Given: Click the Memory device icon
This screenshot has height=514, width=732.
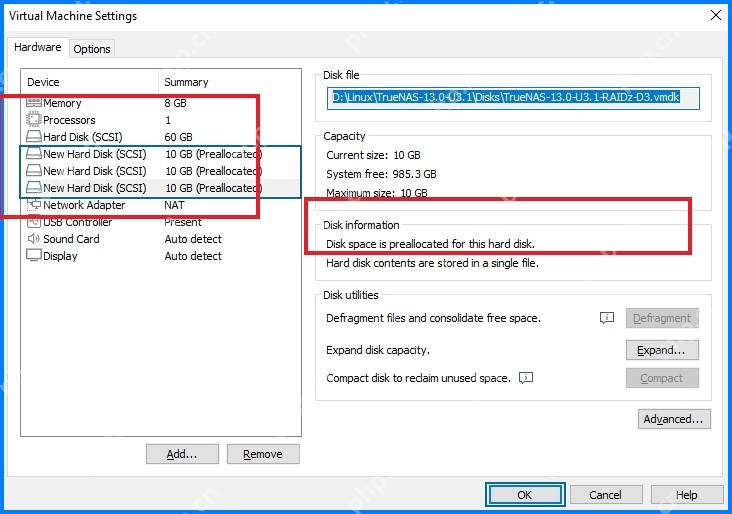Looking at the screenshot, I should point(34,103).
